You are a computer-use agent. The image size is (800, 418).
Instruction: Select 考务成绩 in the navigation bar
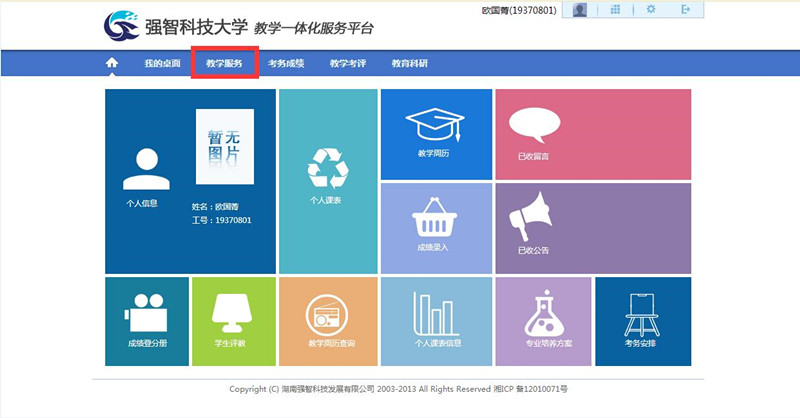(x=286, y=64)
